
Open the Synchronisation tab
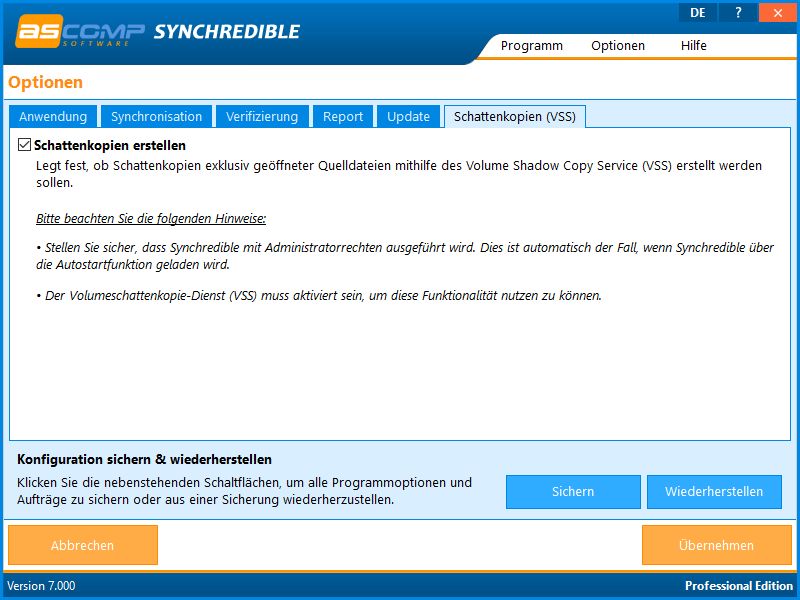click(x=156, y=116)
